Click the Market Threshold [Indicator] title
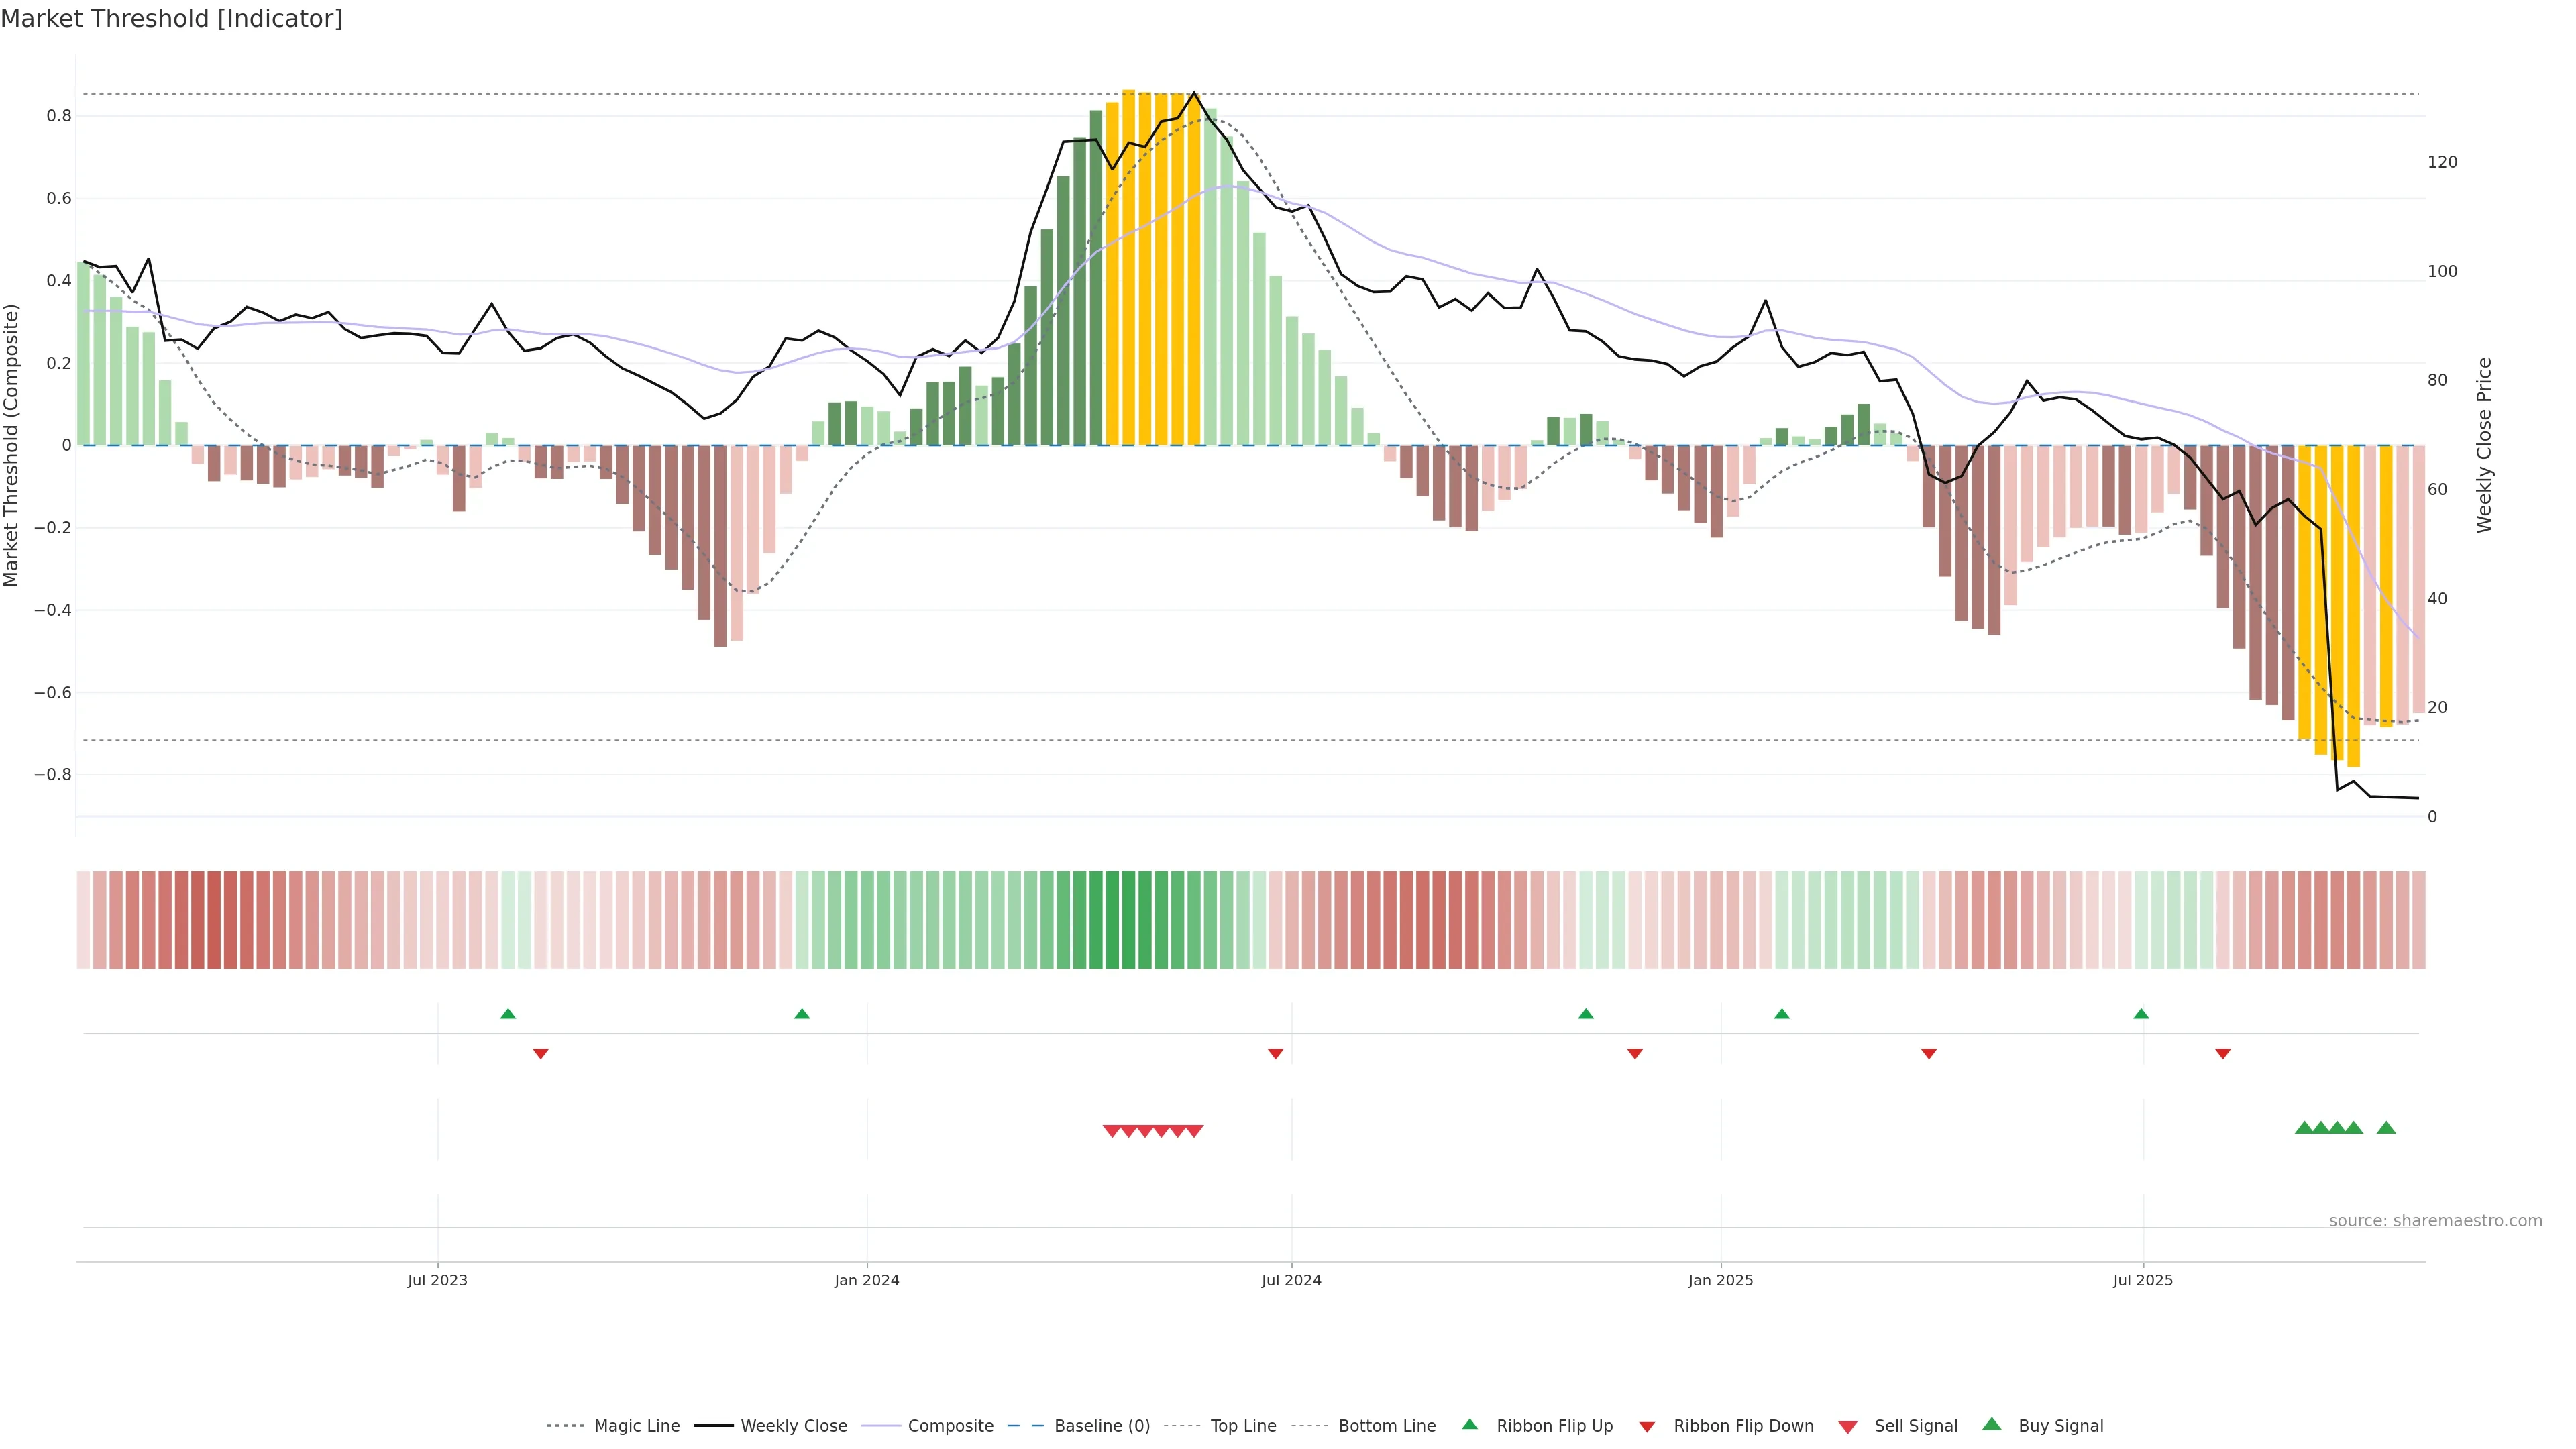Screen dimensions: 2576x1449 click(171, 19)
